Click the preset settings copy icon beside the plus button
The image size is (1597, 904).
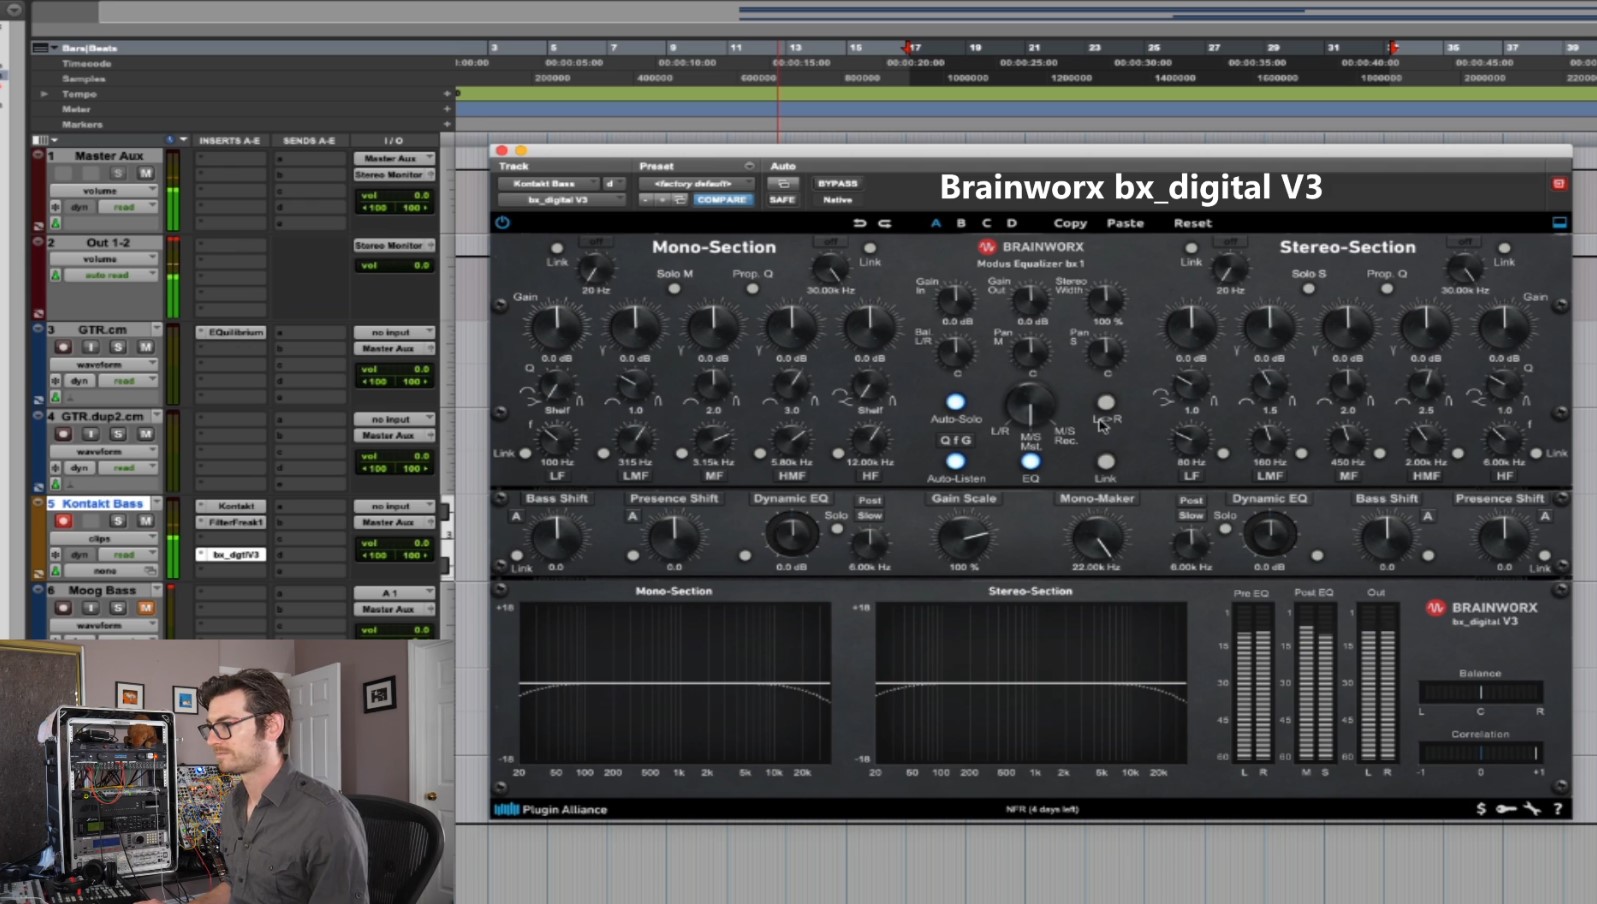pos(680,200)
